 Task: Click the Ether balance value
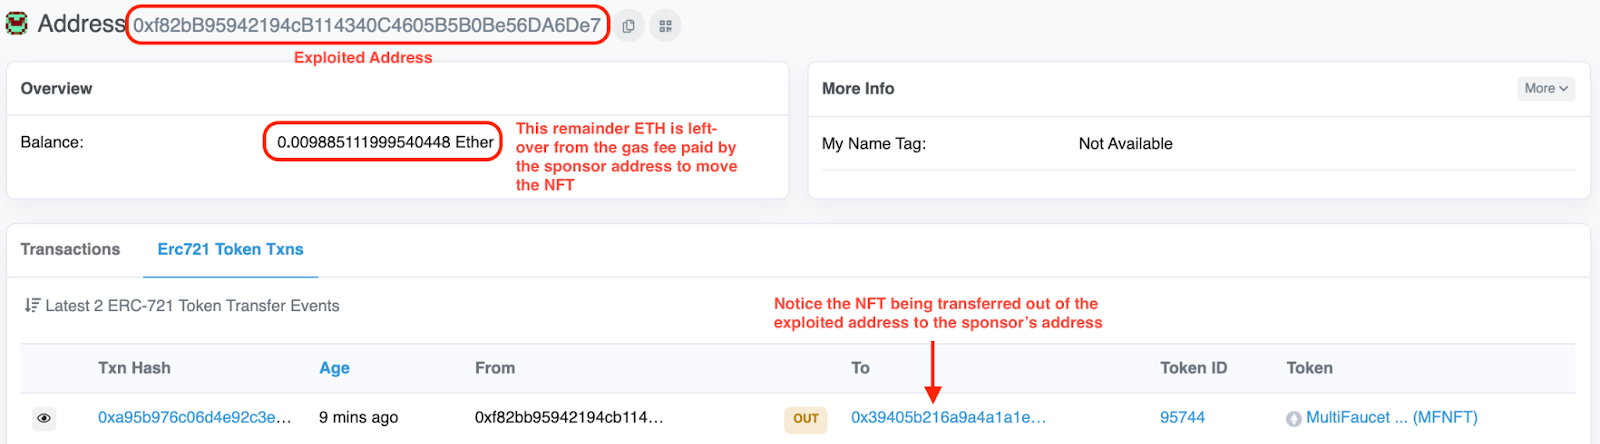385,142
